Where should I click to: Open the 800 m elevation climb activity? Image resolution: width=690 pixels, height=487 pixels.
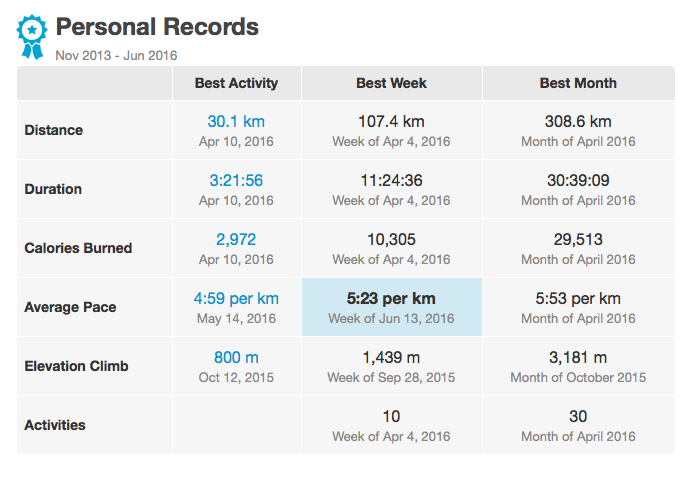point(236,358)
